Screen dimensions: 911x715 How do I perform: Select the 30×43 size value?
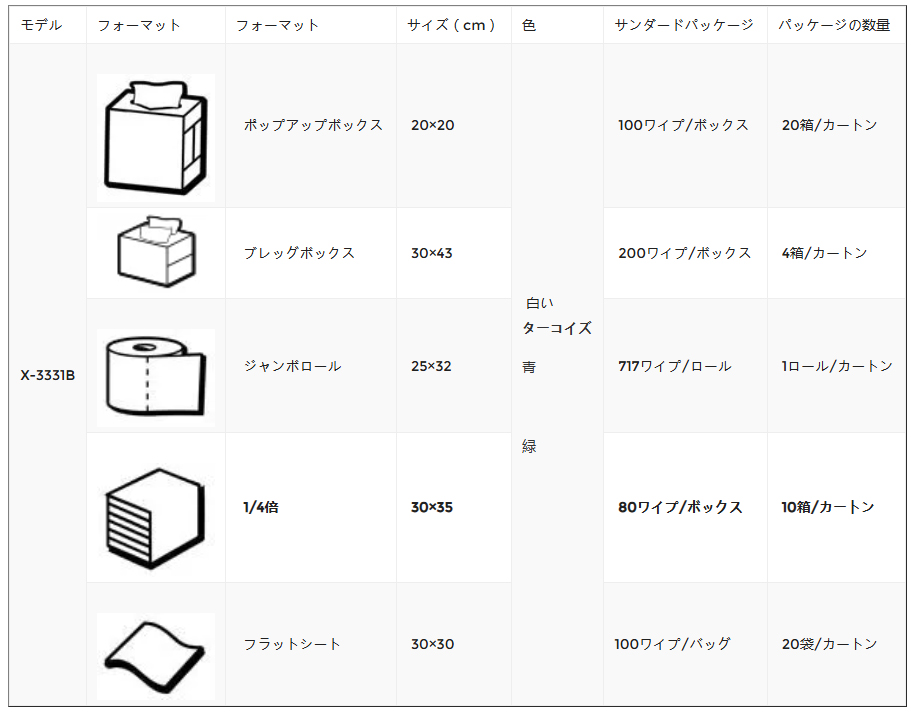click(x=432, y=253)
